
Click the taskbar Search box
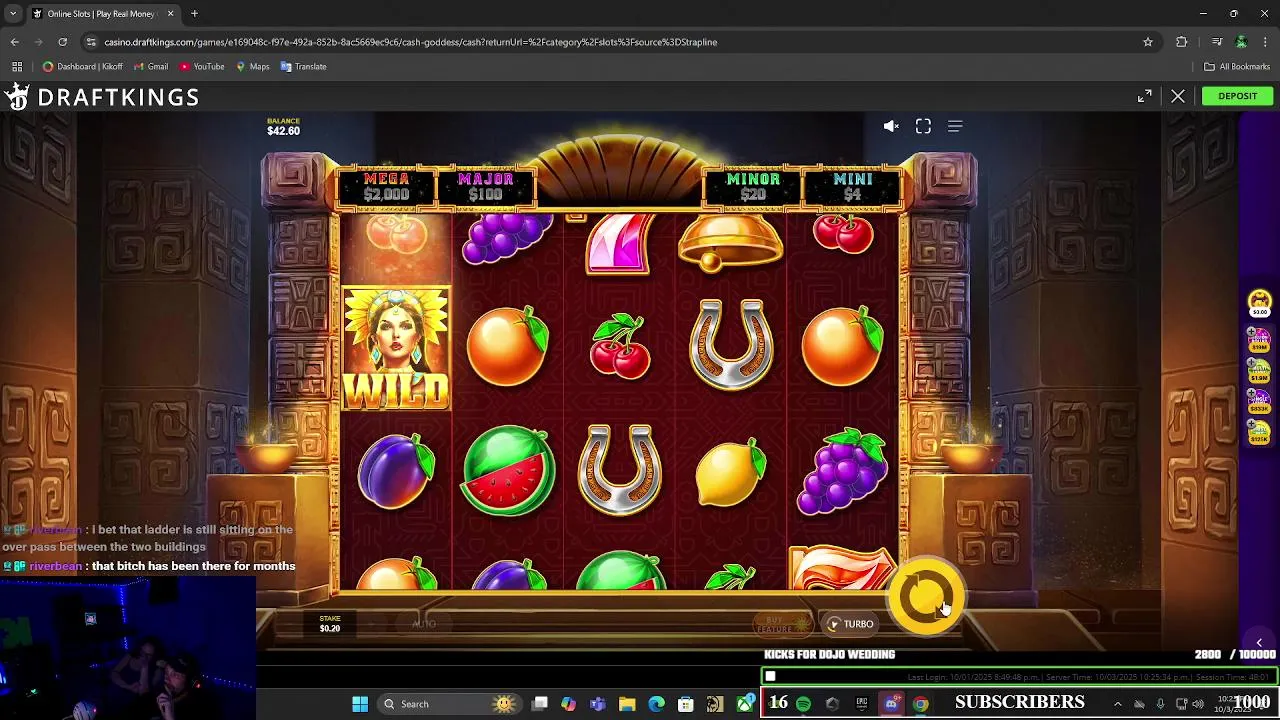tap(448, 704)
